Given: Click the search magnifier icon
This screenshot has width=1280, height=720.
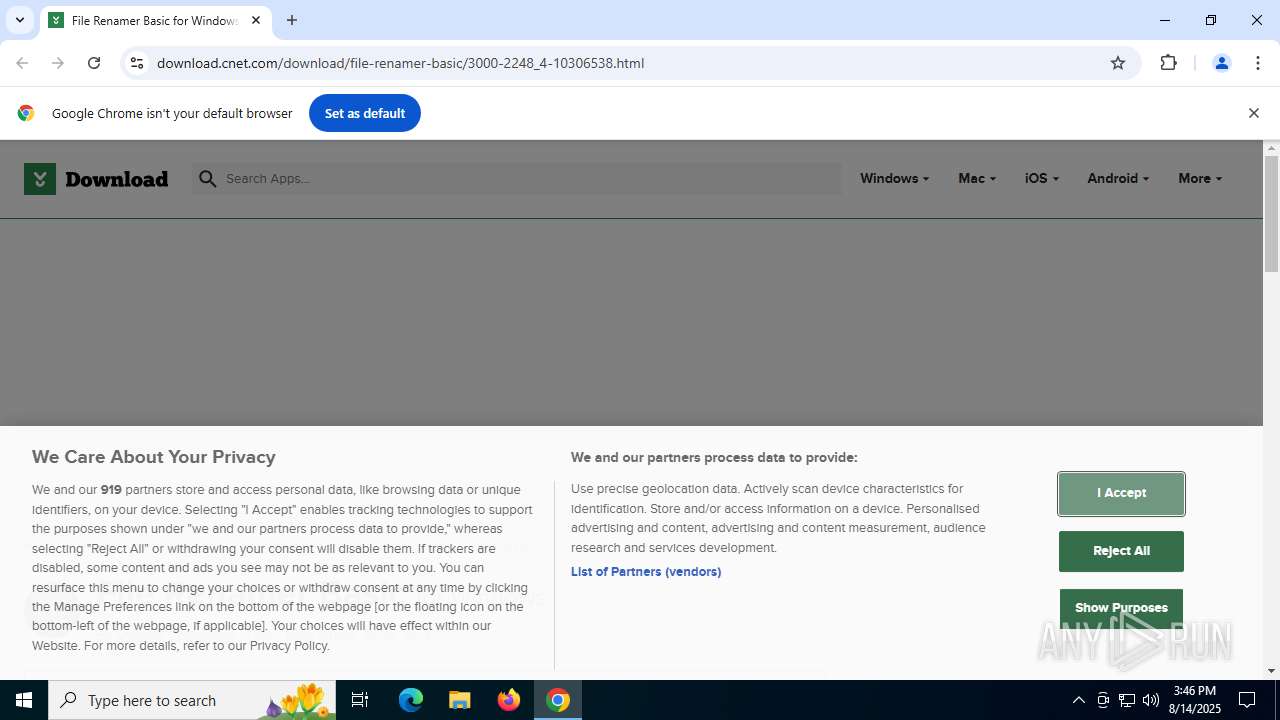Looking at the screenshot, I should (x=207, y=178).
